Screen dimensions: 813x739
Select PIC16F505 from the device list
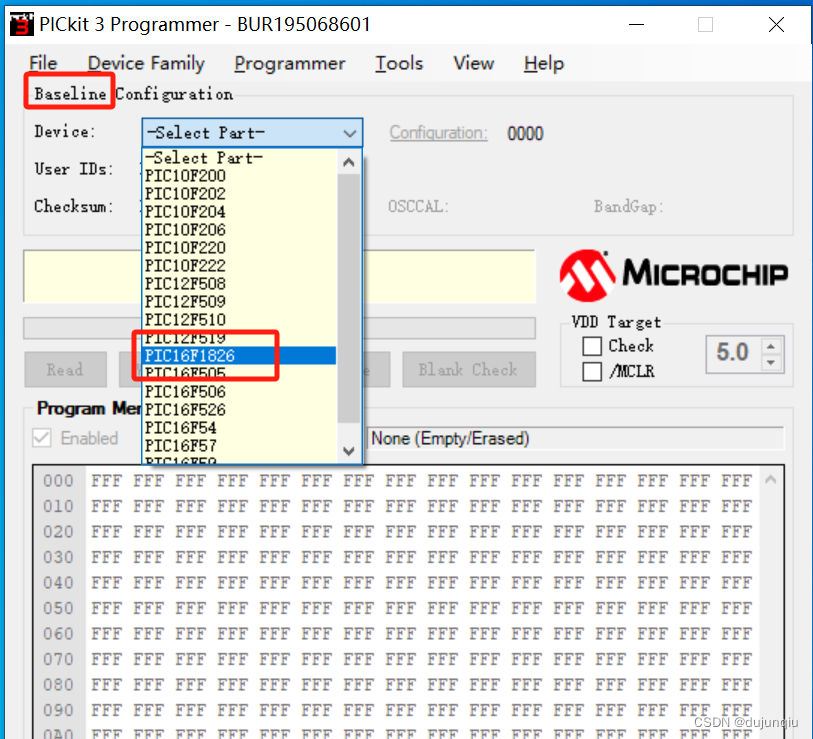tap(240, 373)
